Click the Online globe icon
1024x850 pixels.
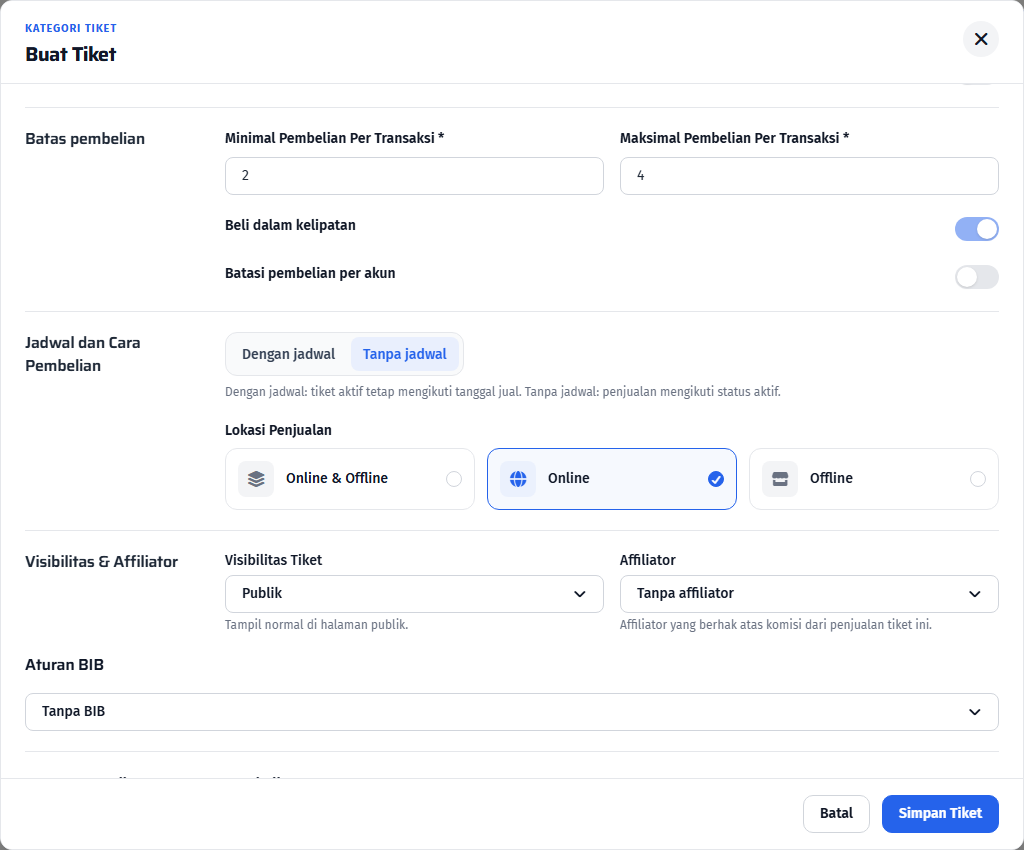click(518, 479)
